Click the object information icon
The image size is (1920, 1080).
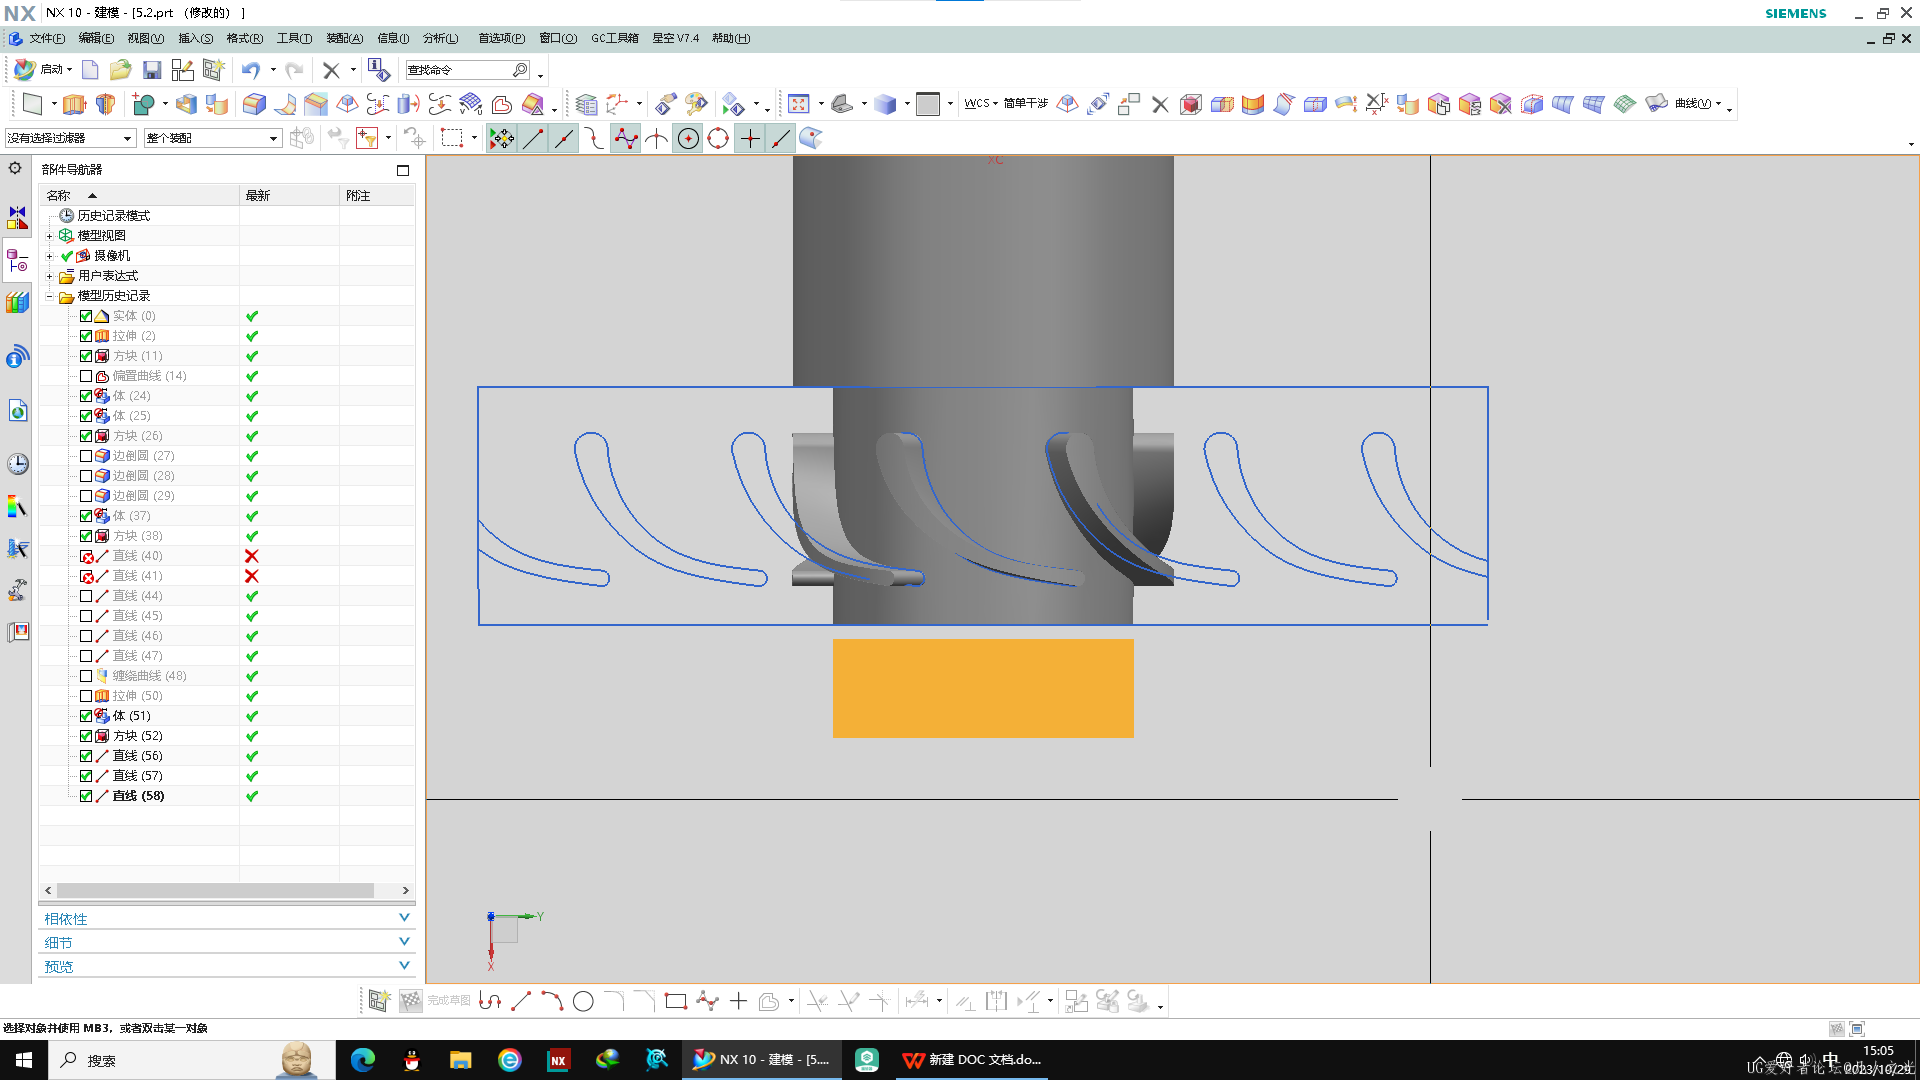[x=378, y=70]
